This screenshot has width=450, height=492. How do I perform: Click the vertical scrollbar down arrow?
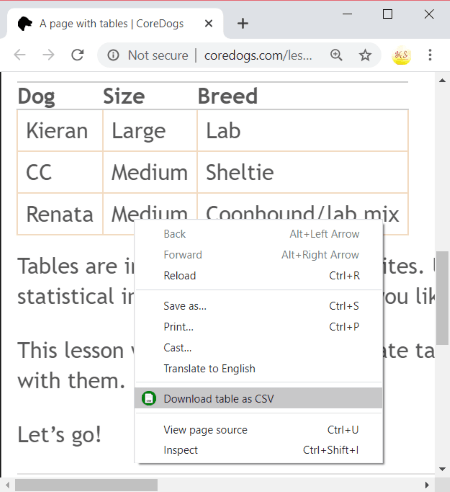(442, 469)
